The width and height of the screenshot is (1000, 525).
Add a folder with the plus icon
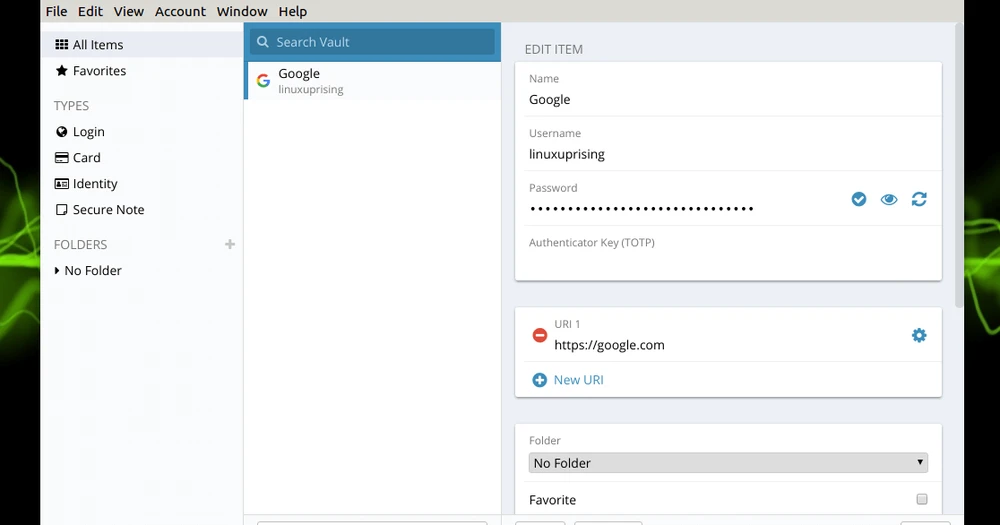(x=230, y=244)
